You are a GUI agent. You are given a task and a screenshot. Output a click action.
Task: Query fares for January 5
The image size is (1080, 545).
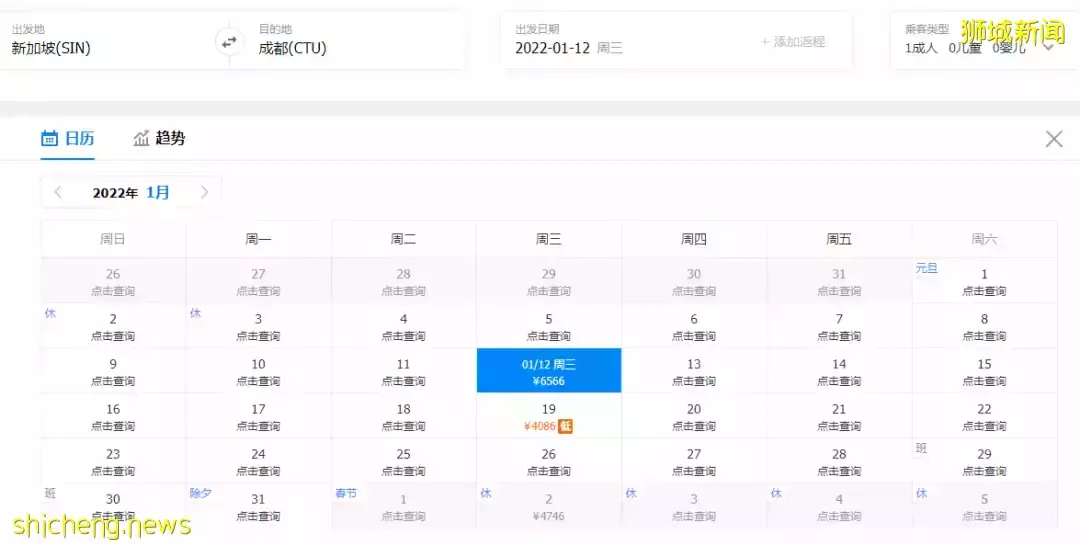[549, 327]
